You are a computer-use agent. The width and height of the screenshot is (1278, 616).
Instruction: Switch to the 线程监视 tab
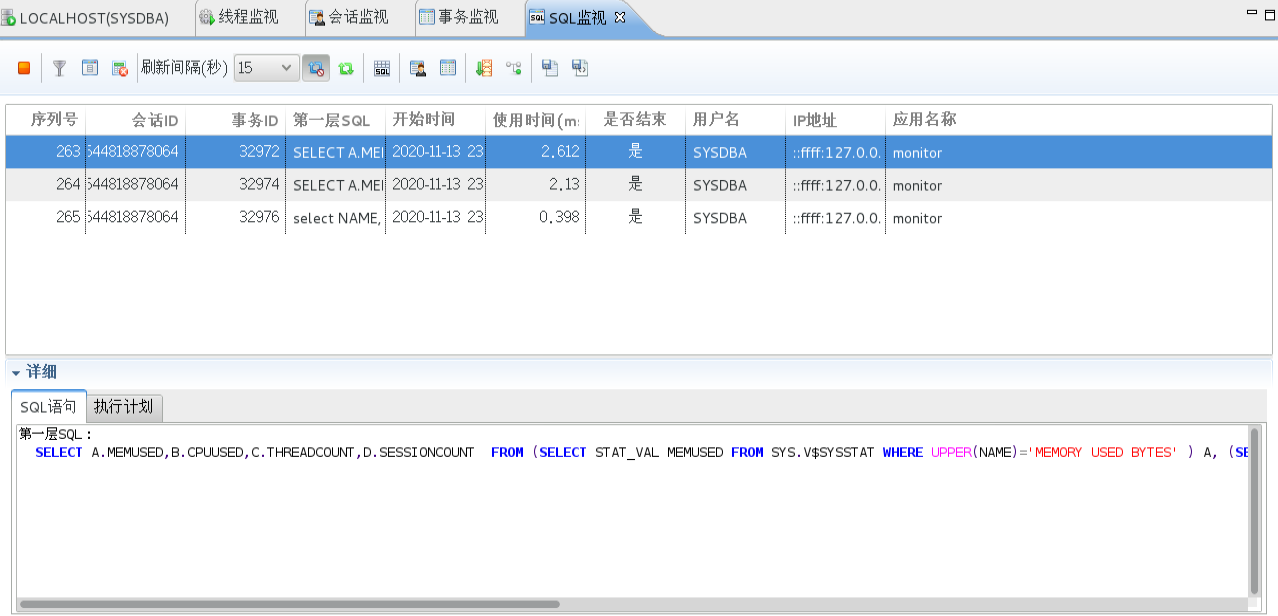pos(238,17)
